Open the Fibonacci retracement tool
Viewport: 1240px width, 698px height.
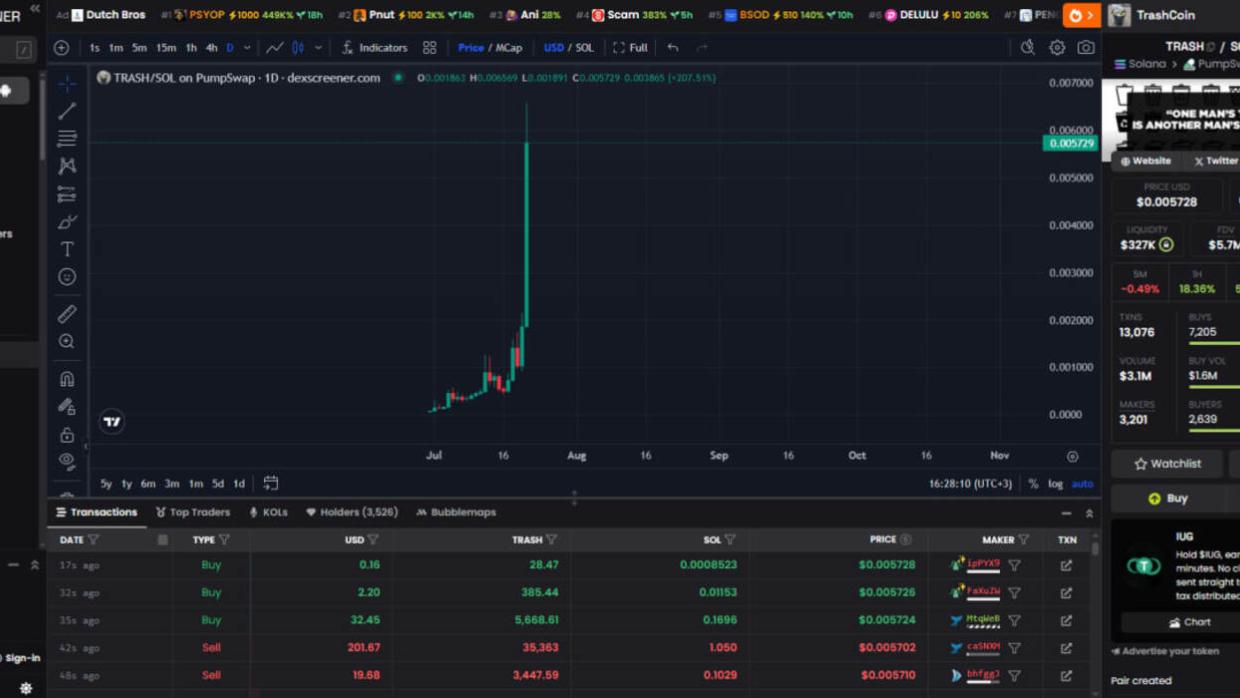[x=67, y=138]
